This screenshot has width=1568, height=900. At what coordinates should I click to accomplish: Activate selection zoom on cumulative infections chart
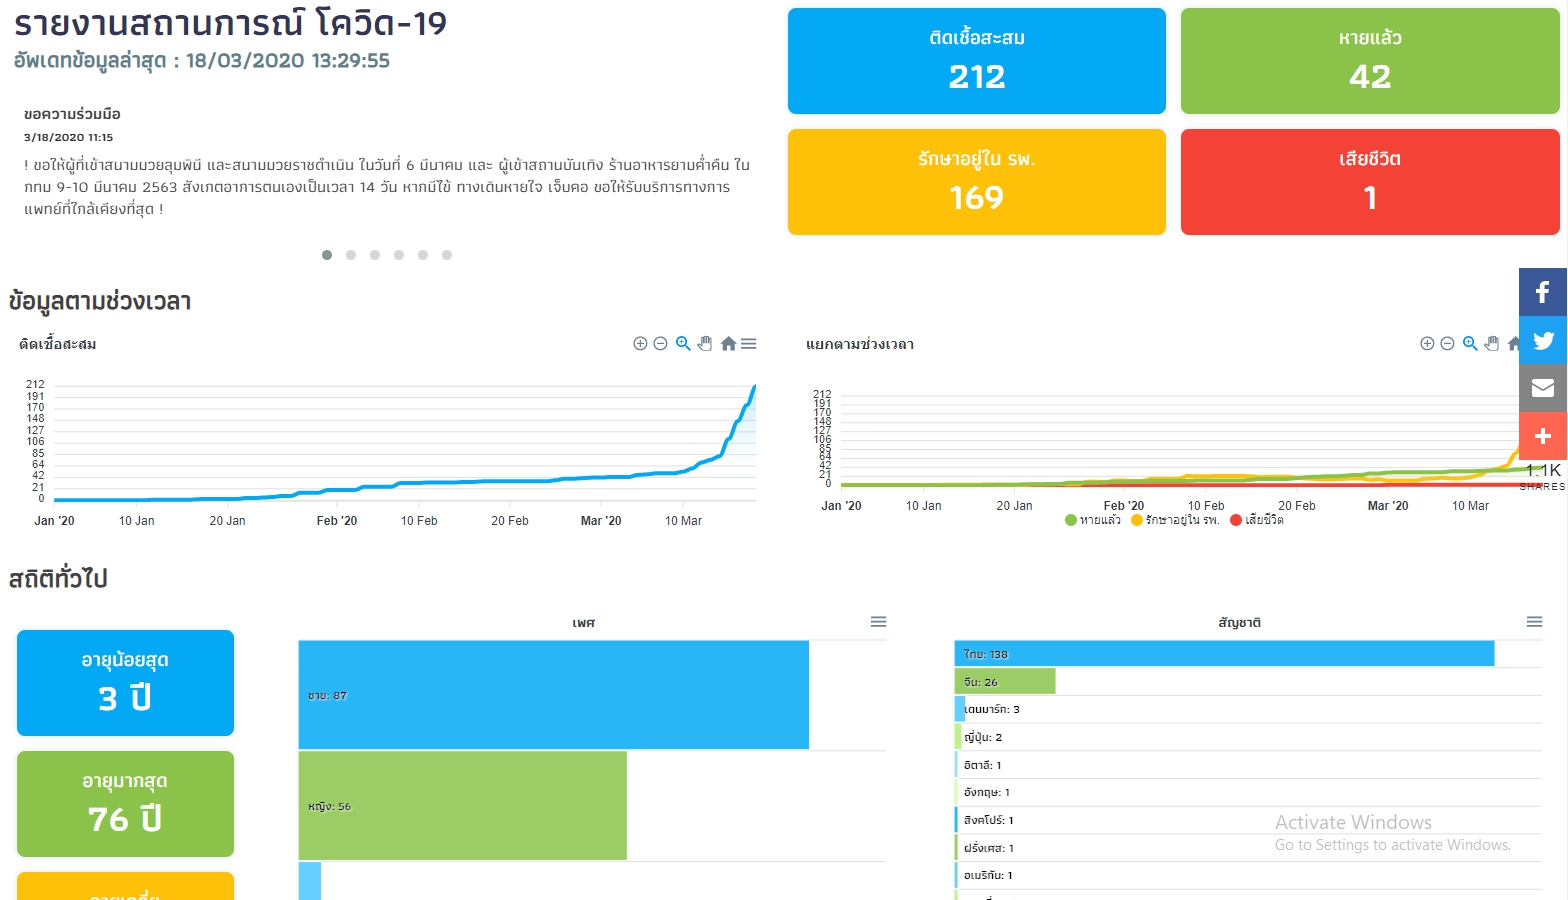click(683, 343)
